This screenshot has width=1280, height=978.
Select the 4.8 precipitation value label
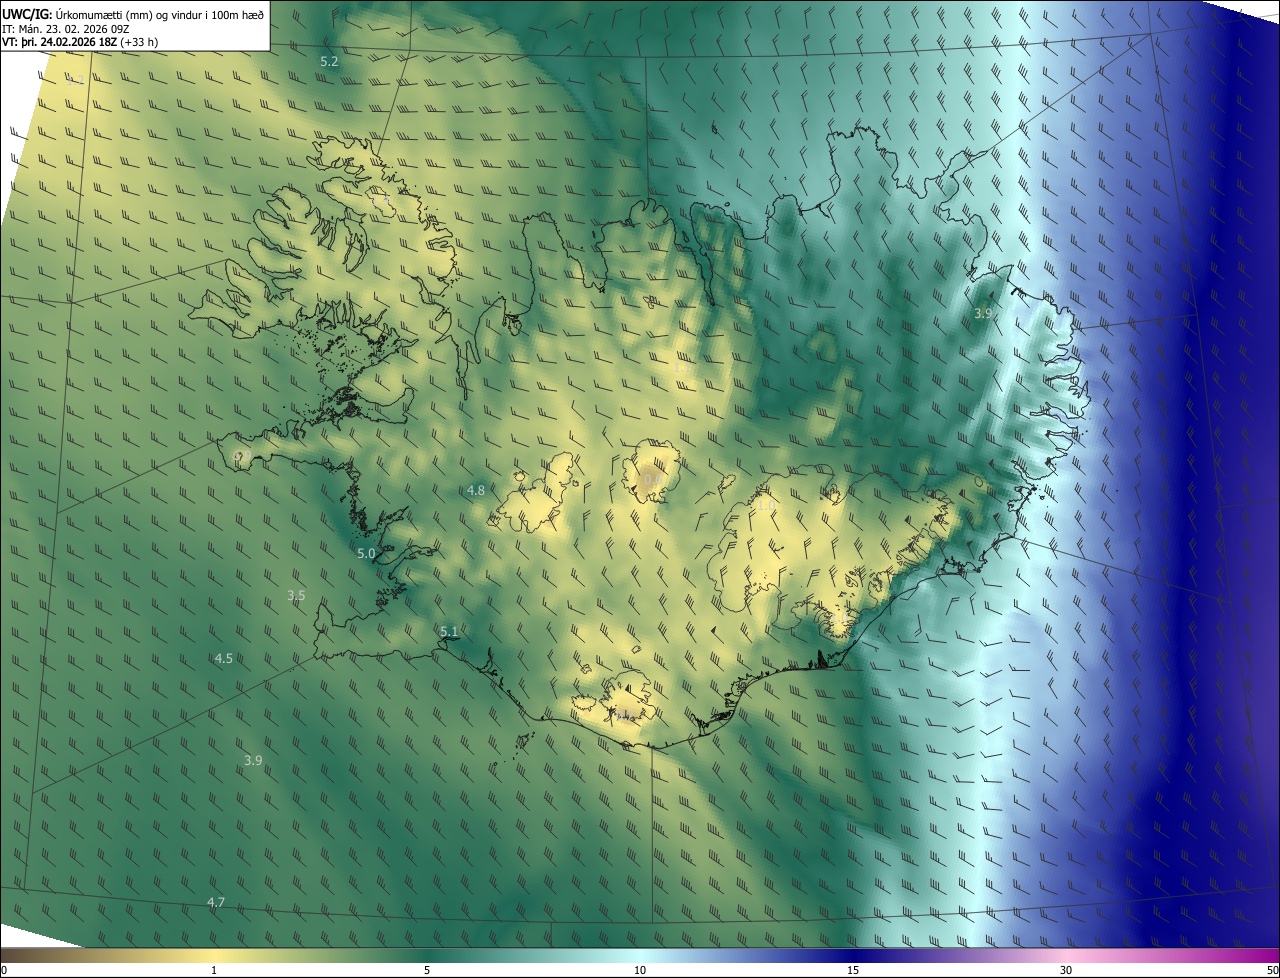pos(476,490)
